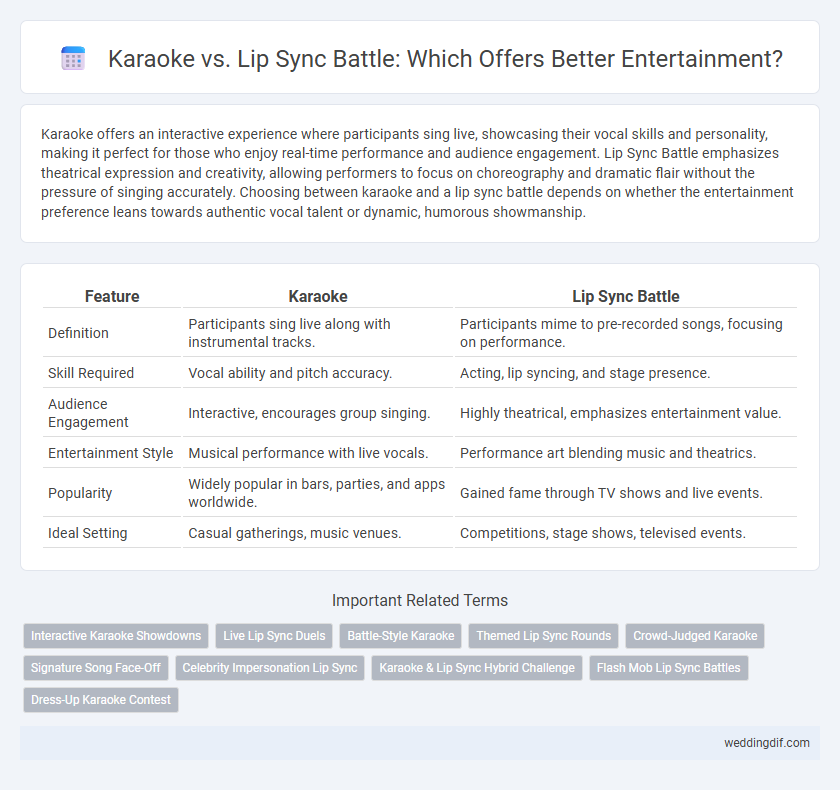This screenshot has height=790, width=840.
Task: Click 'Interactive, encourages group singing.' cell
Action: tap(318, 413)
